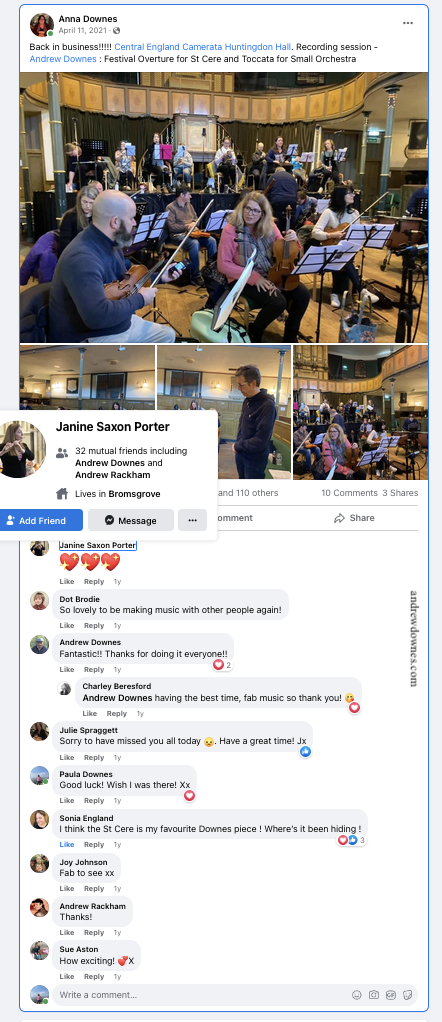442x1022 pixels.
Task: Share the post
Action: click(x=354, y=518)
